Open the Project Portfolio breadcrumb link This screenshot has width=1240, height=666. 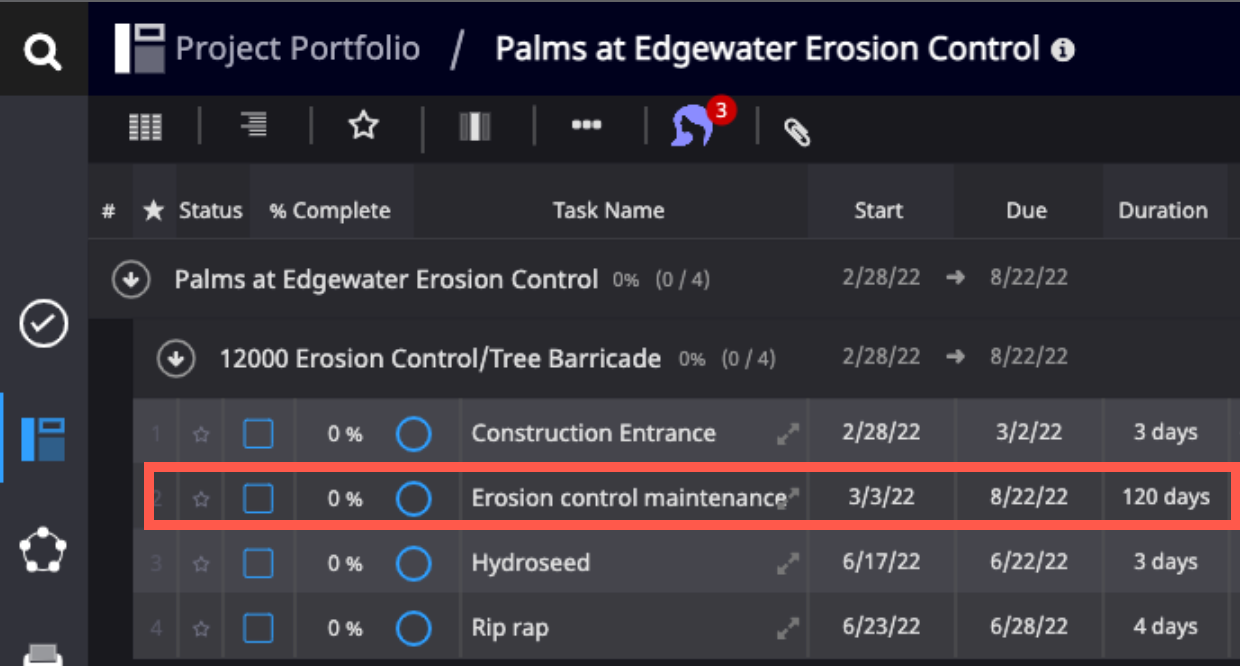point(297,49)
